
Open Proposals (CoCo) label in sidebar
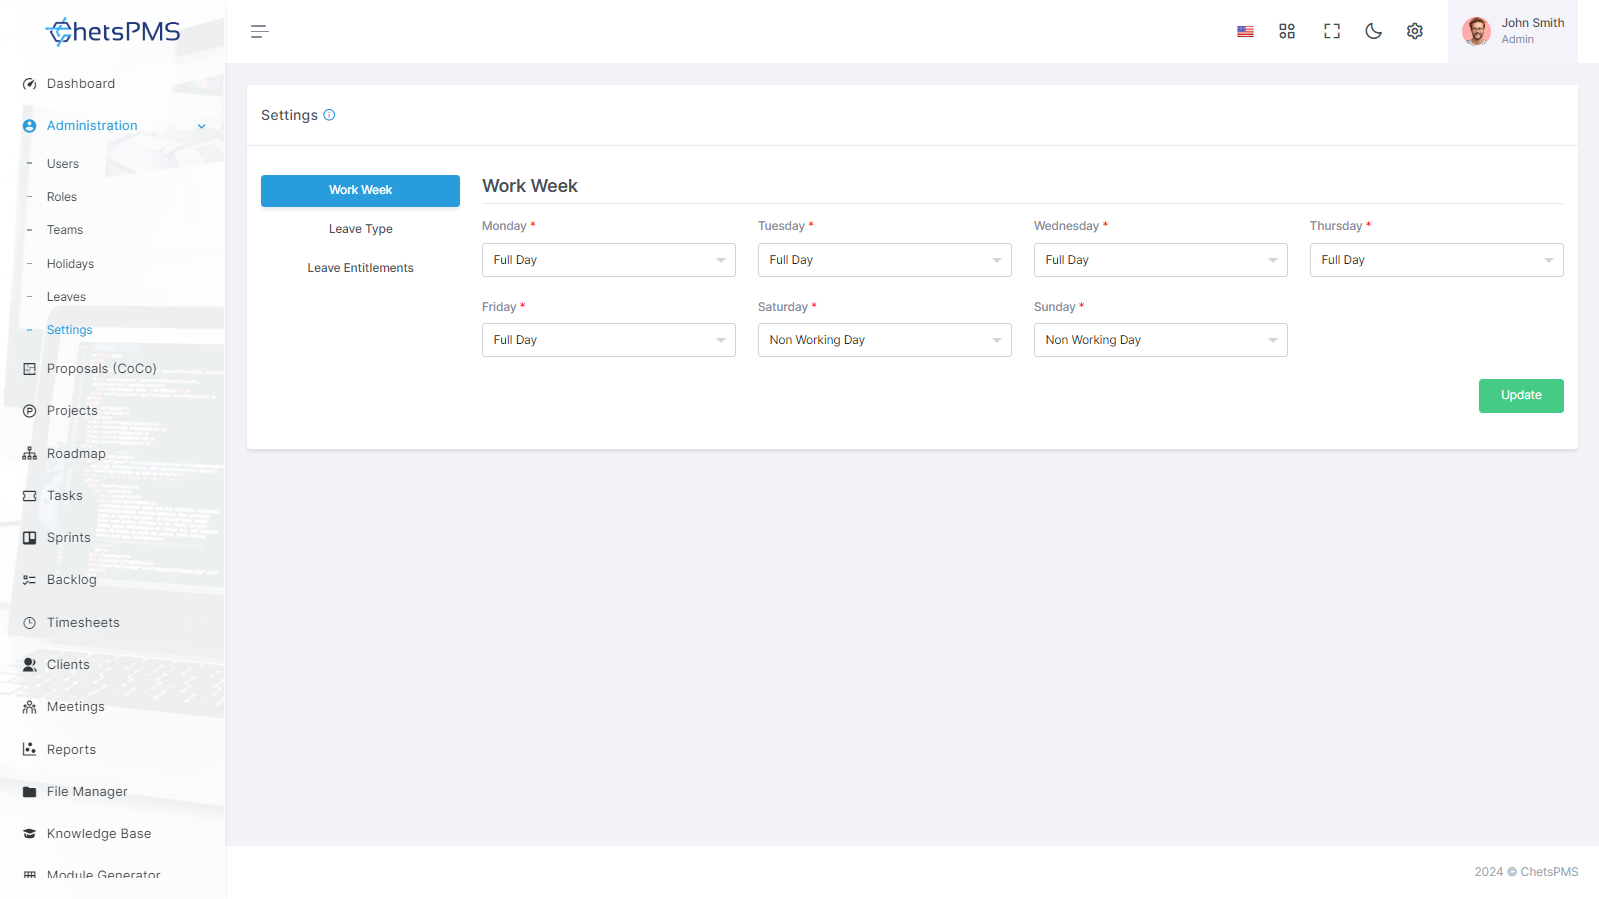coord(102,369)
